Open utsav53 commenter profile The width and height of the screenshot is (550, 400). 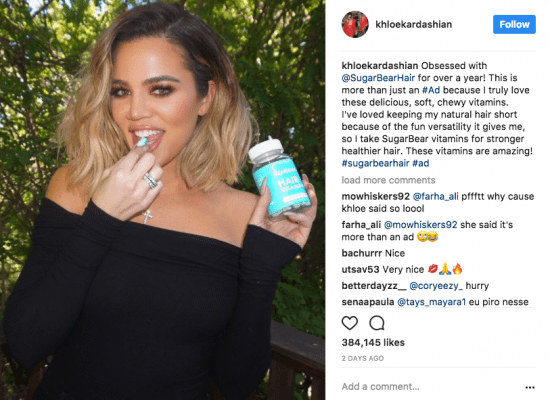pos(360,269)
